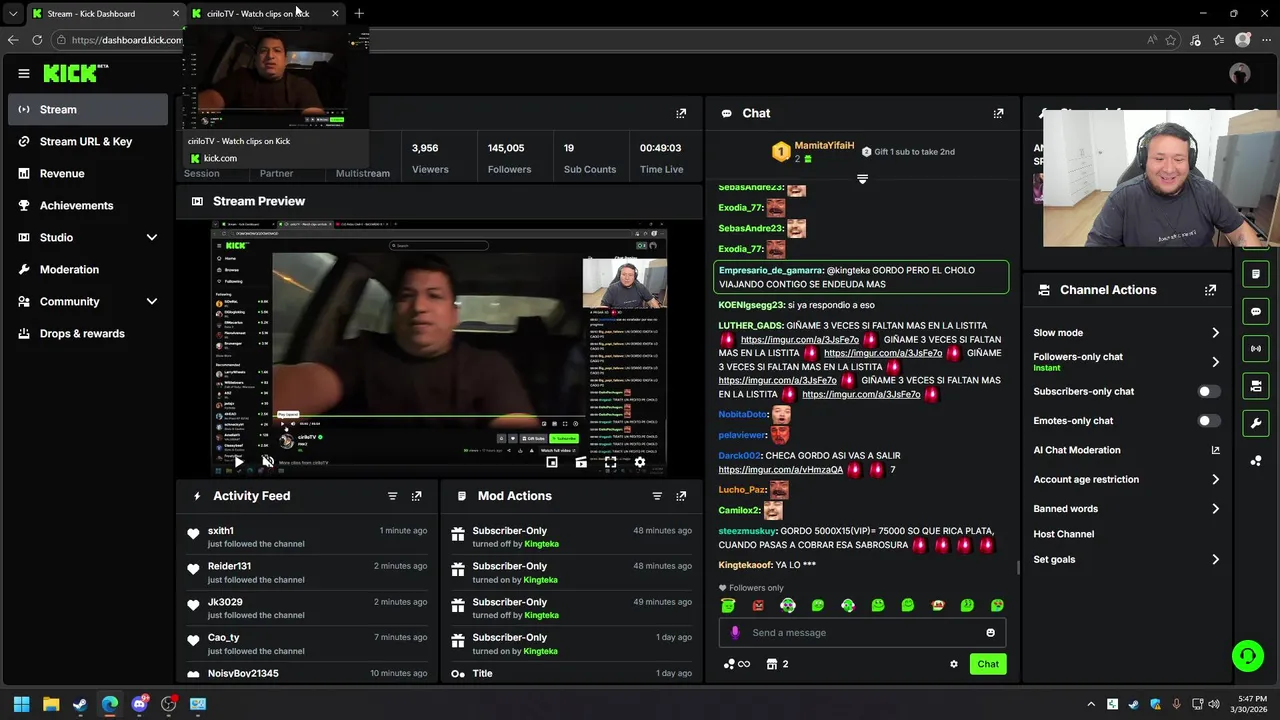Viewport: 1280px width, 720px height.
Task: Open Drops & rewards page
Action: coord(88,333)
